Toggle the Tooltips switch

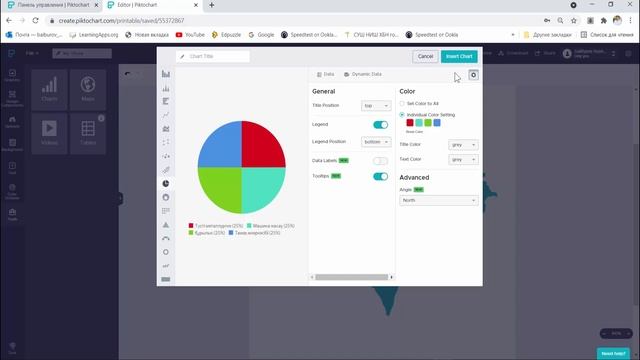pos(380,176)
